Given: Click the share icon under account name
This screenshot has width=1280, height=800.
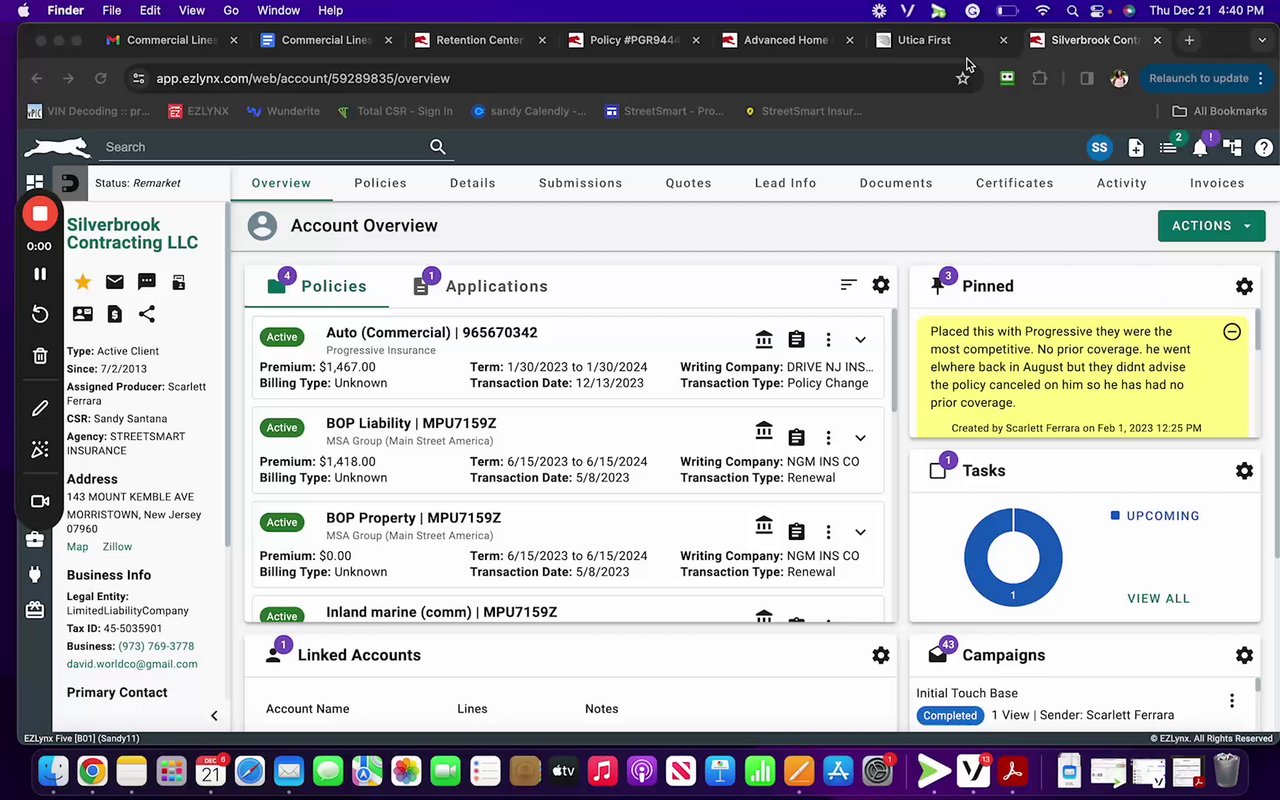Looking at the screenshot, I should (x=147, y=314).
